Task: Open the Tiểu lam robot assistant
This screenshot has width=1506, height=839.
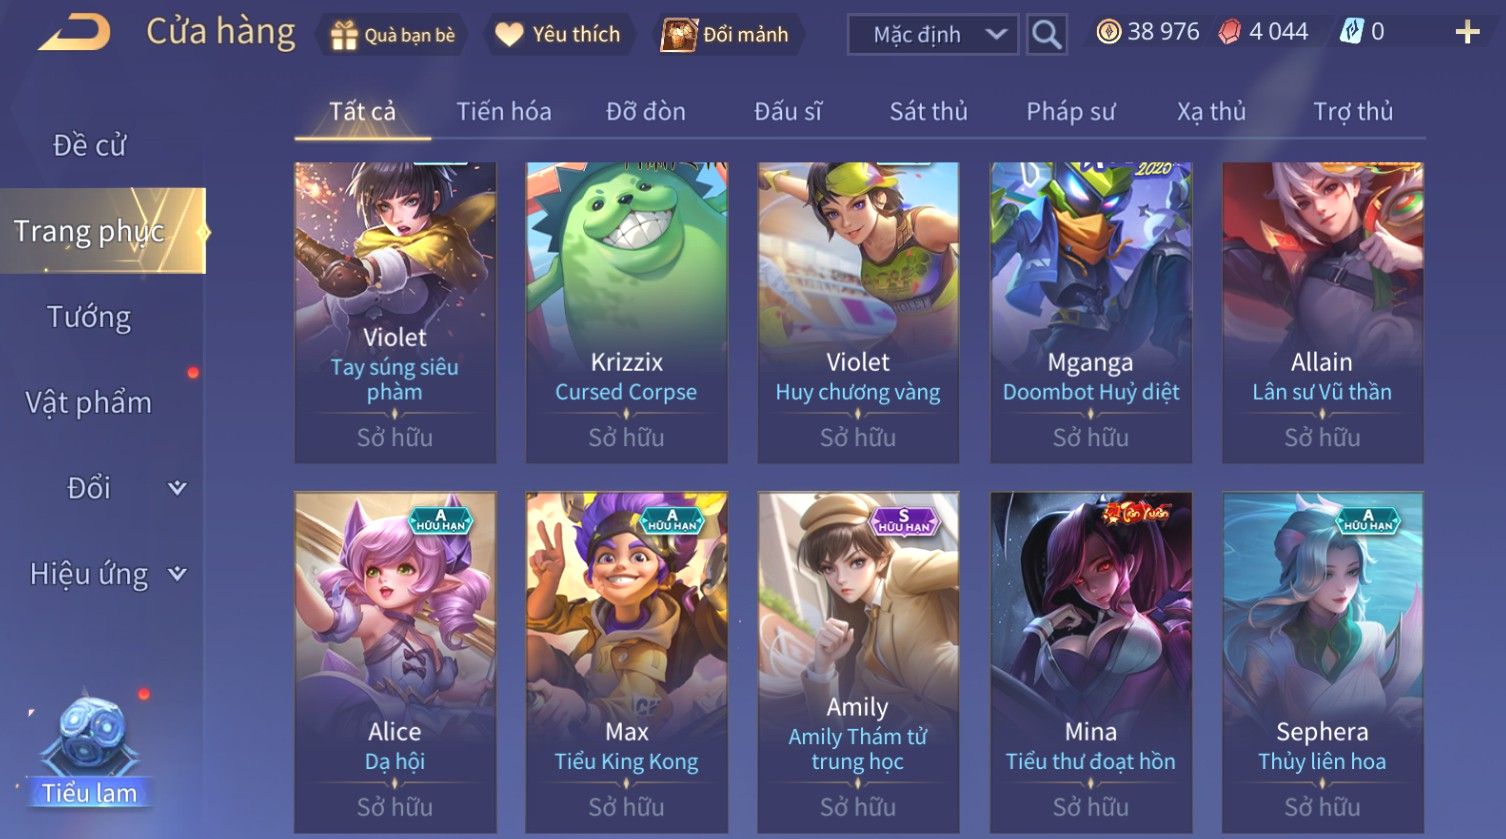Action: pos(90,750)
